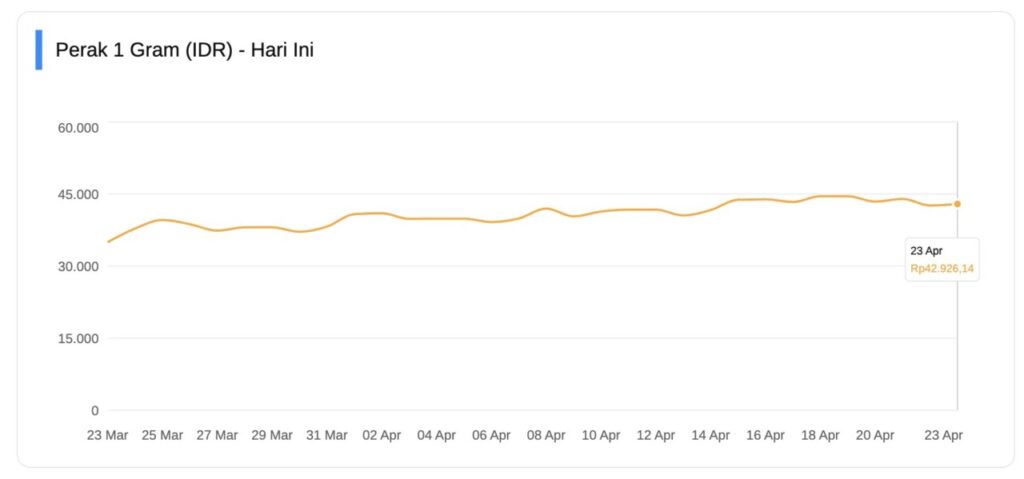Click the 20 Apr date label
The image size is (1024, 479).
876,436
